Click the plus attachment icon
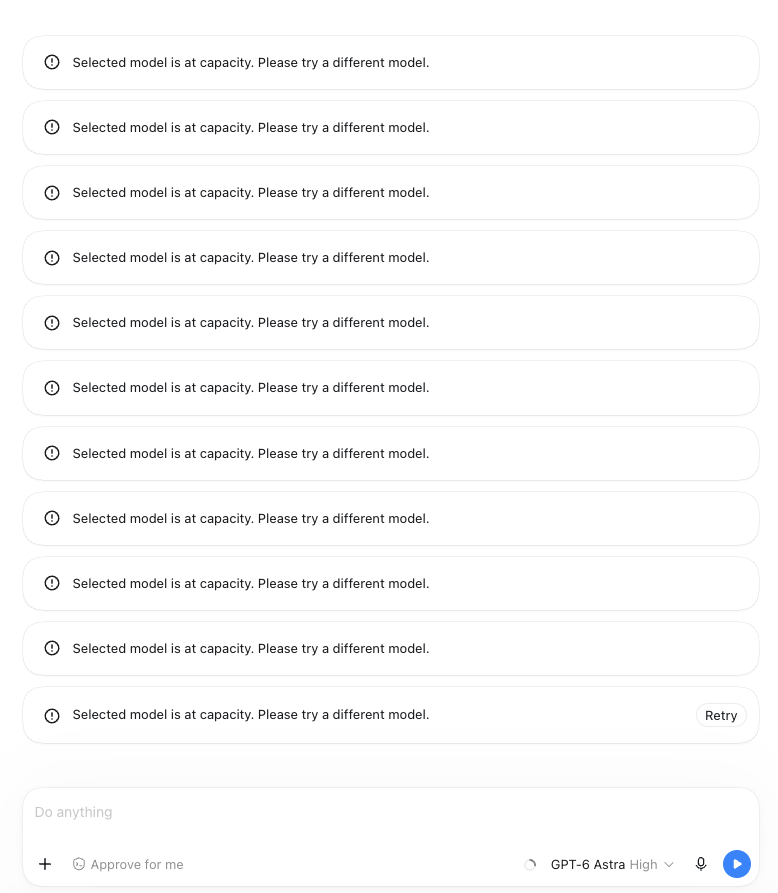 [45, 864]
